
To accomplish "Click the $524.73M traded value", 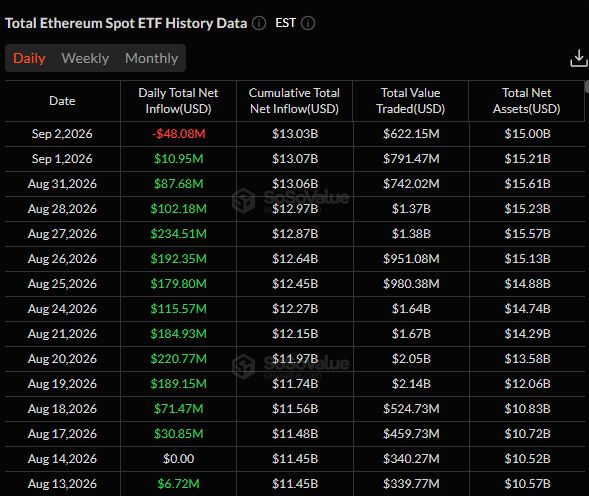I will point(411,408).
